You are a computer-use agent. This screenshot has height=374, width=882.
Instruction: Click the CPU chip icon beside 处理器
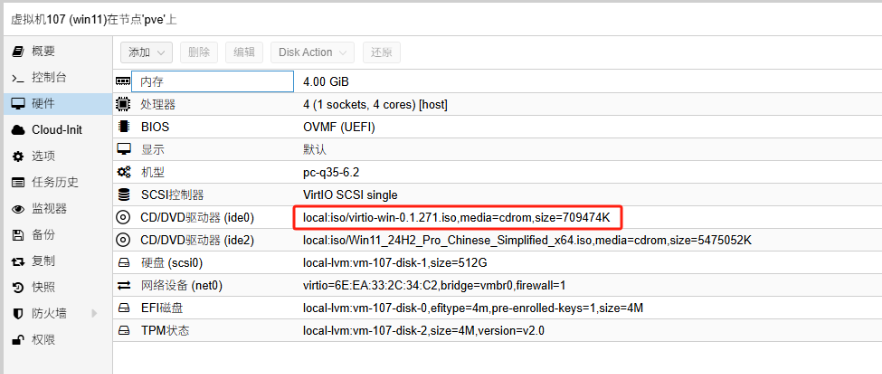[122, 105]
